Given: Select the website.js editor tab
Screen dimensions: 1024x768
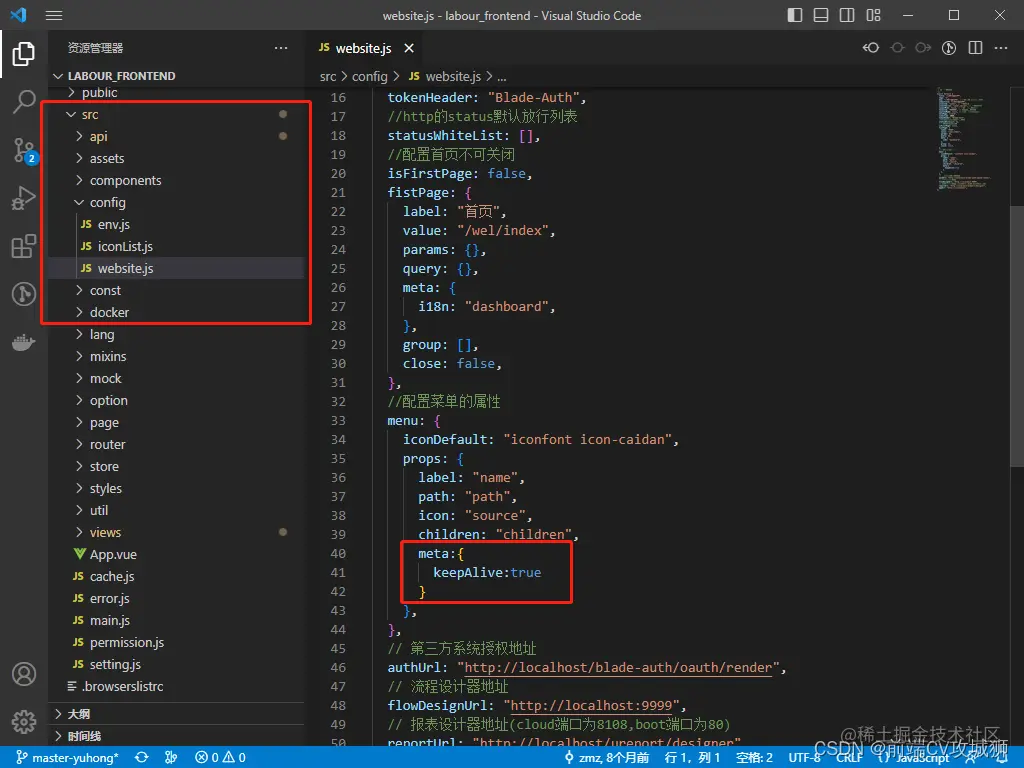Looking at the screenshot, I should tap(364, 48).
